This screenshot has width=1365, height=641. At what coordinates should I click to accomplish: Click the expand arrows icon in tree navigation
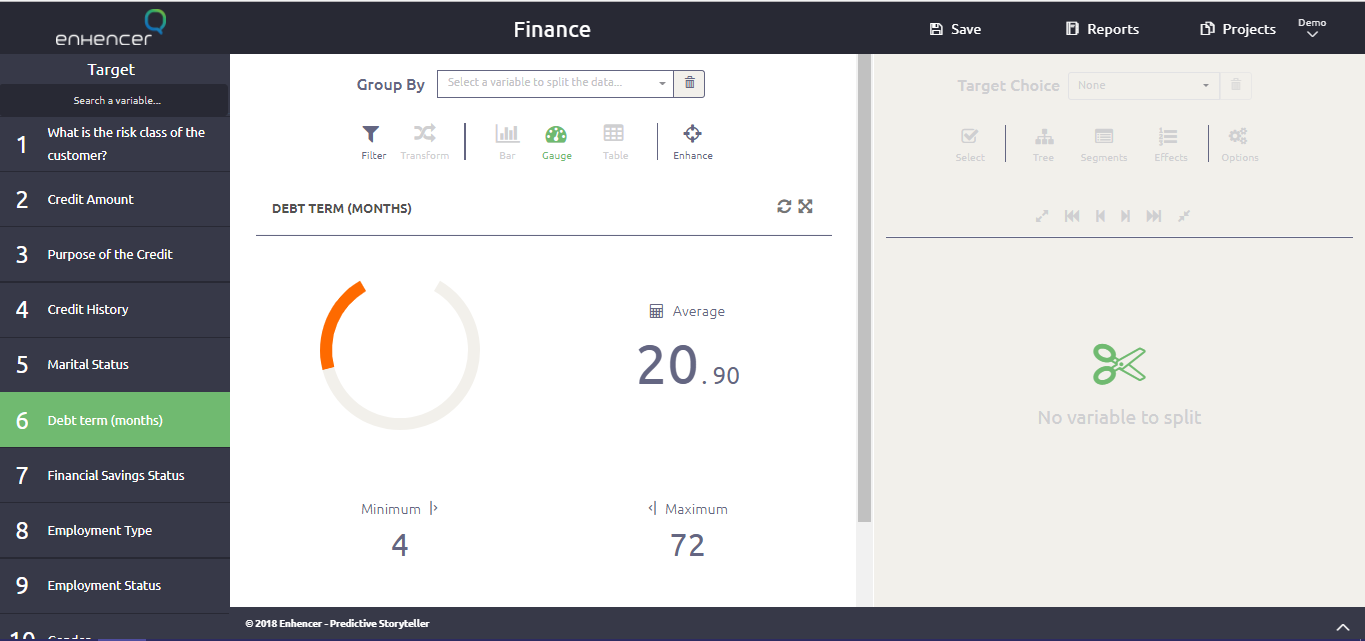pos(1042,216)
